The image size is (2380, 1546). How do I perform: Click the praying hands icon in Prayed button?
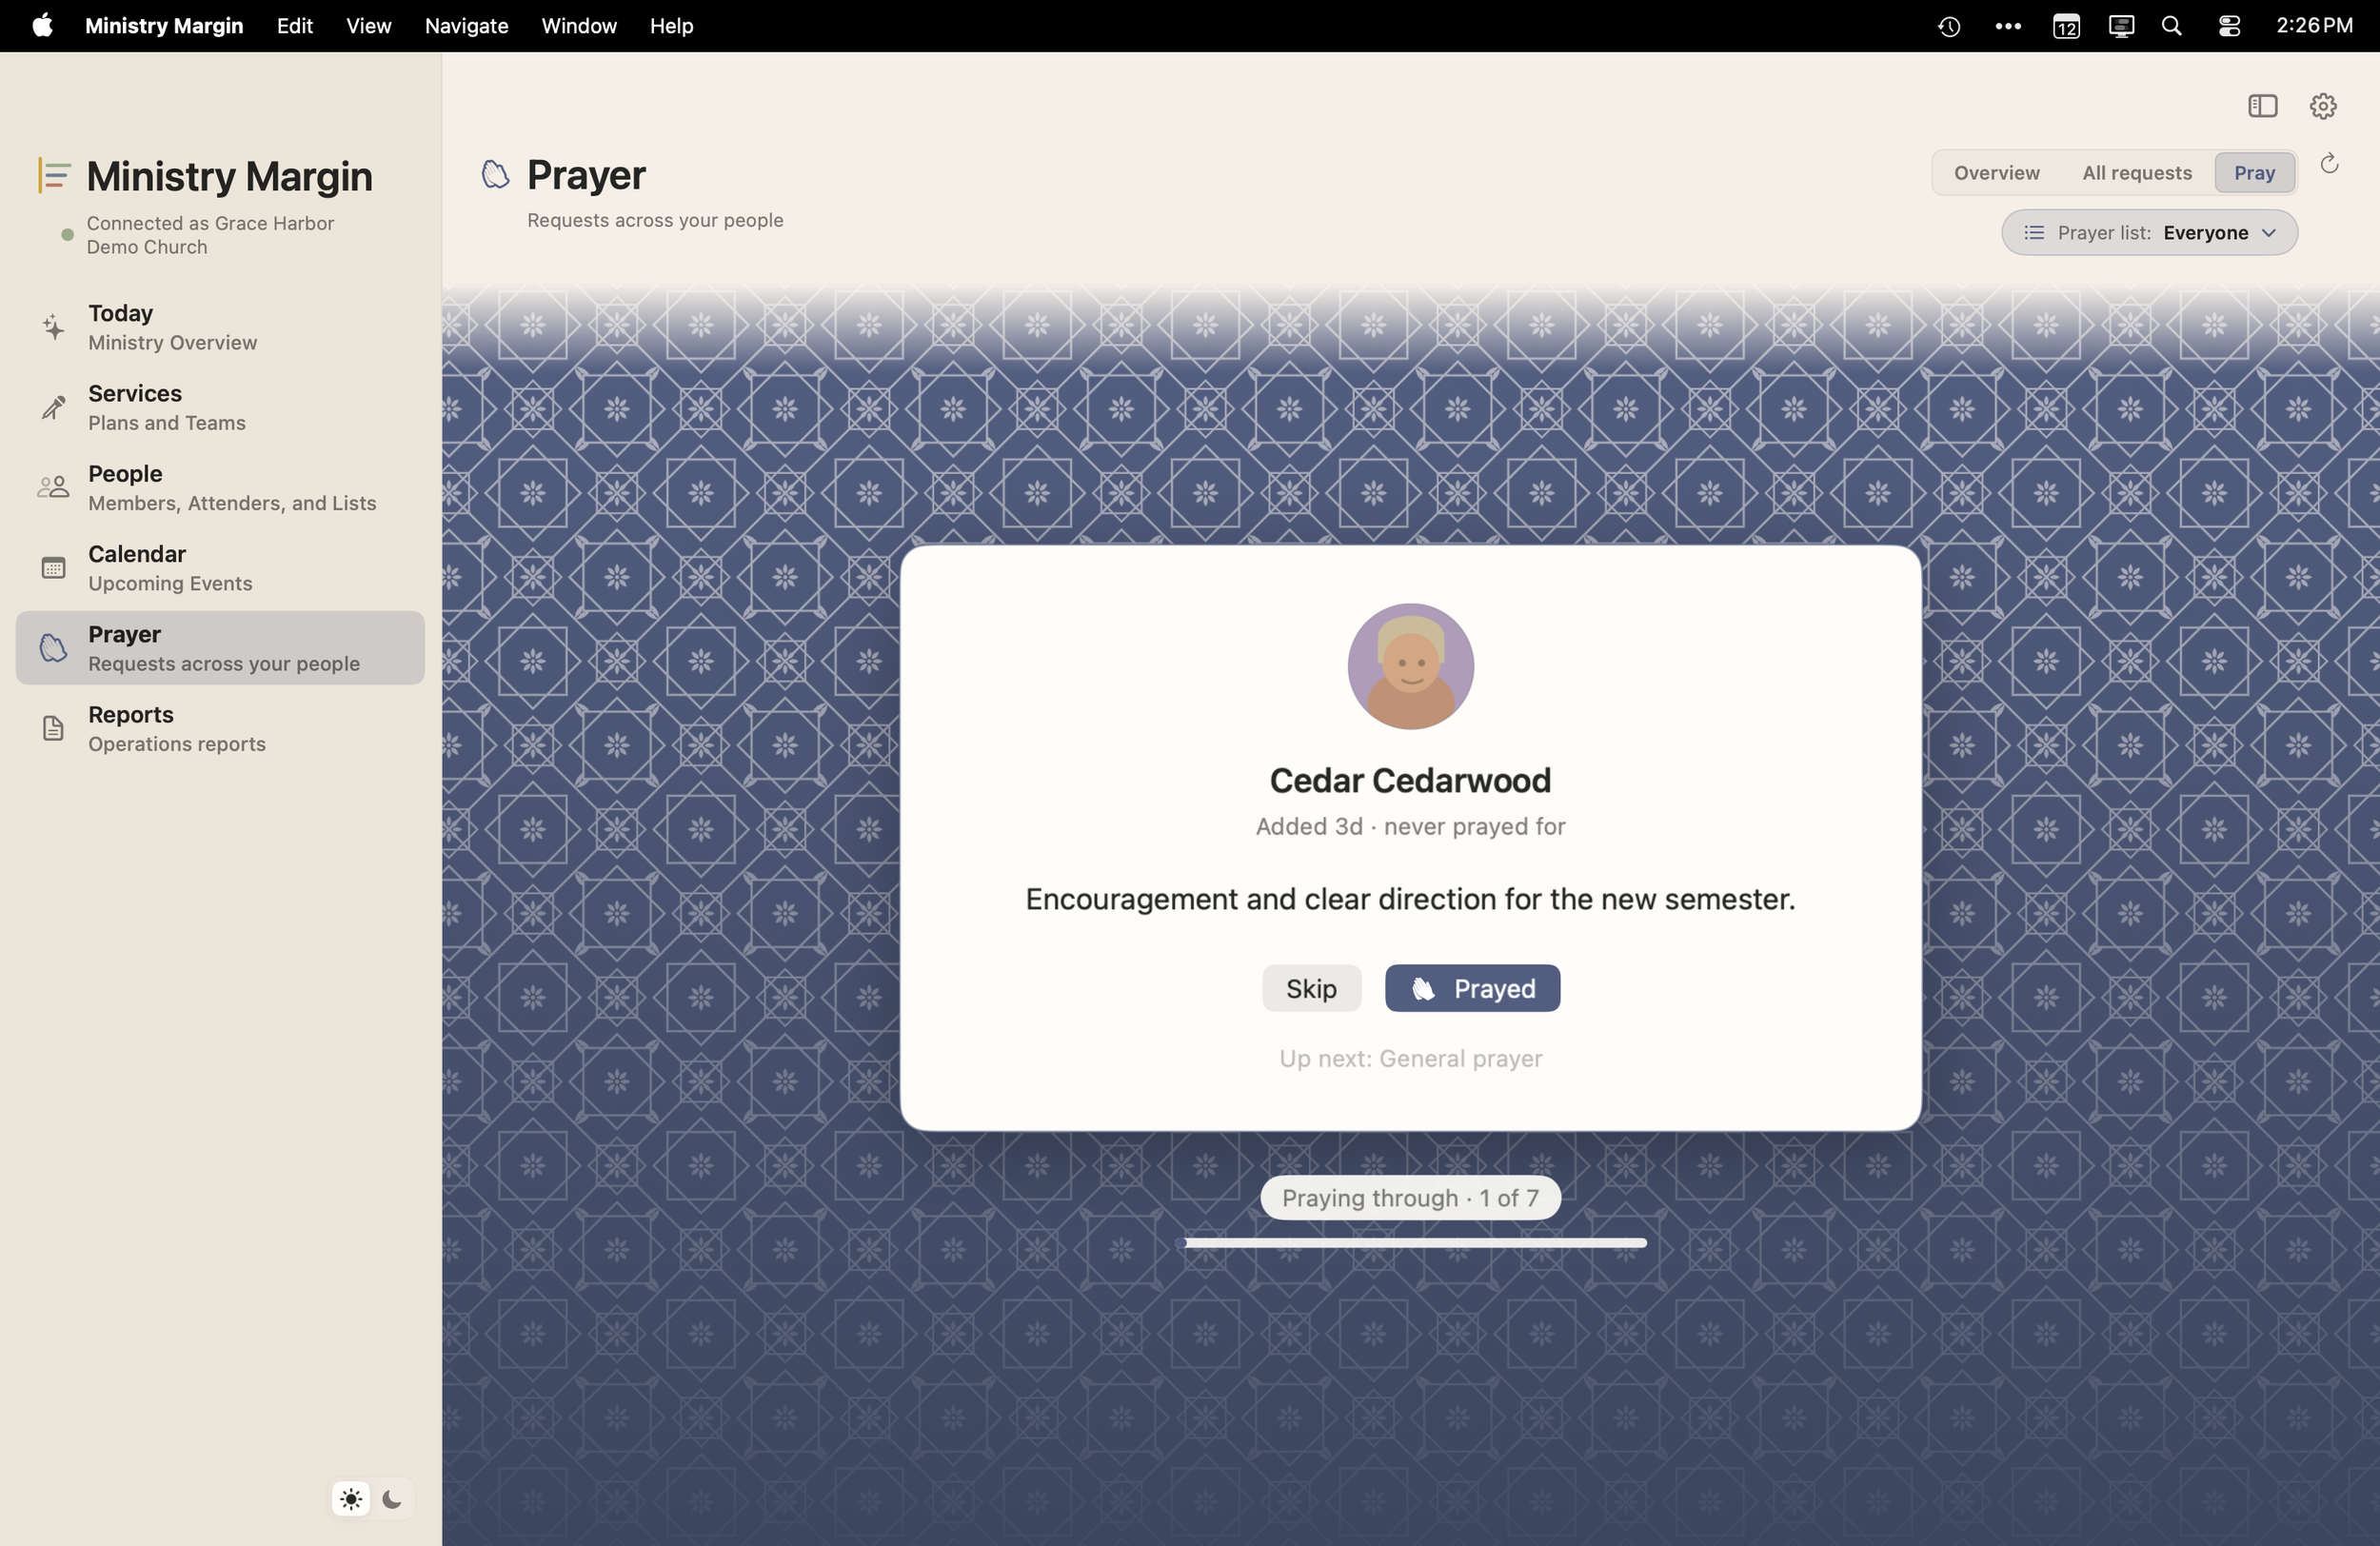pos(1423,989)
